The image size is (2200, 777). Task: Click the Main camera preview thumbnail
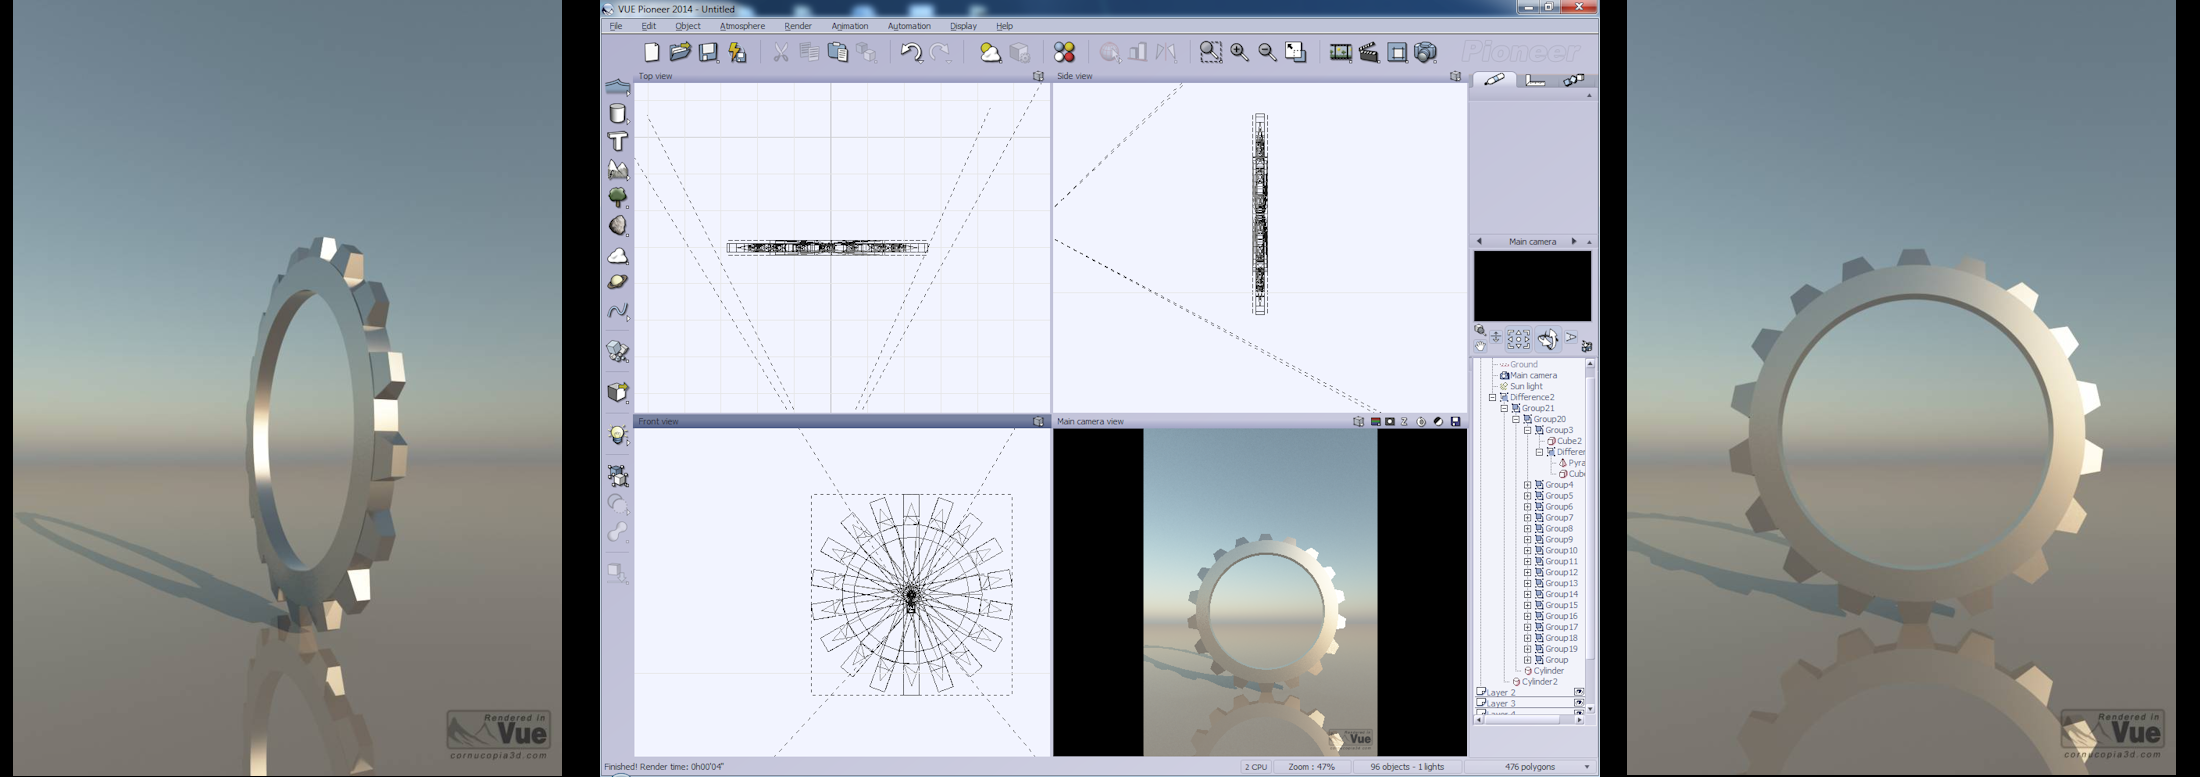[1532, 286]
